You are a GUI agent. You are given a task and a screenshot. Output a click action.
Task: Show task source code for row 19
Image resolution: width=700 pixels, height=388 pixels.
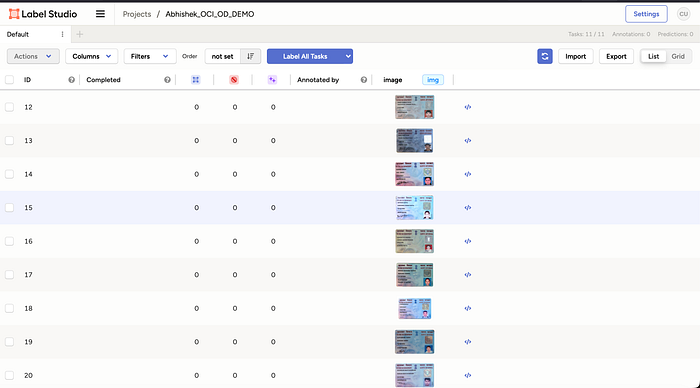(x=468, y=342)
